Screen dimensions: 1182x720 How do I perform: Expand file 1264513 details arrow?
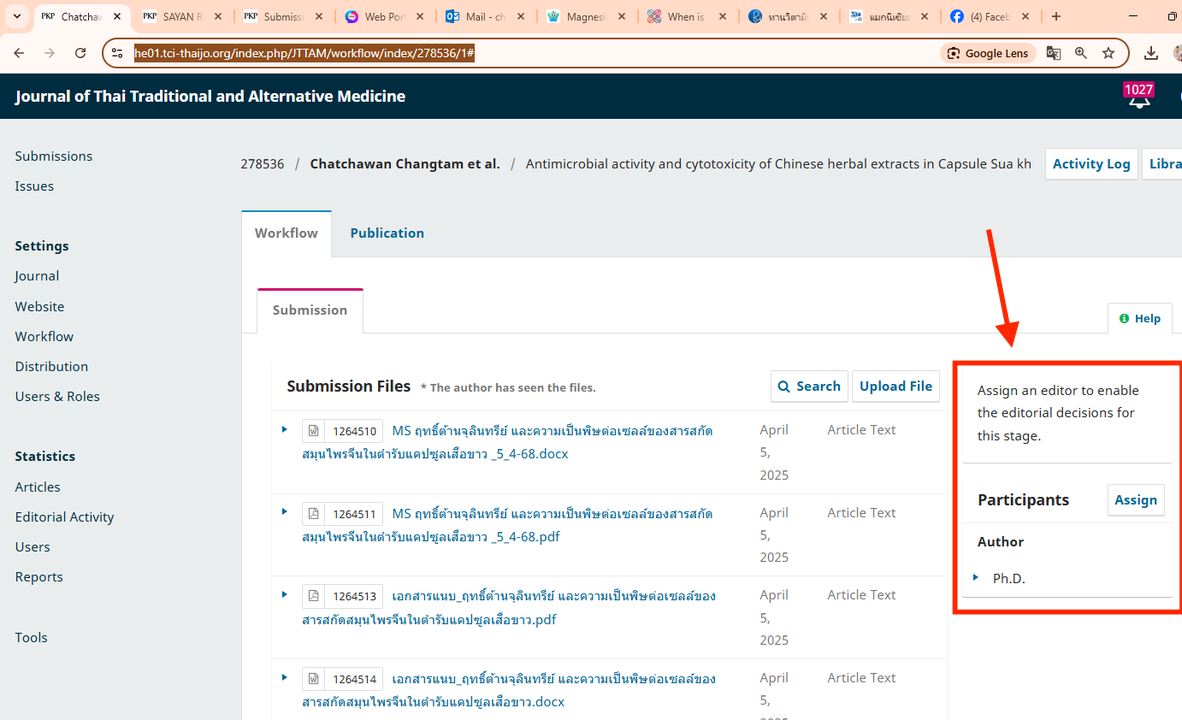coord(285,595)
